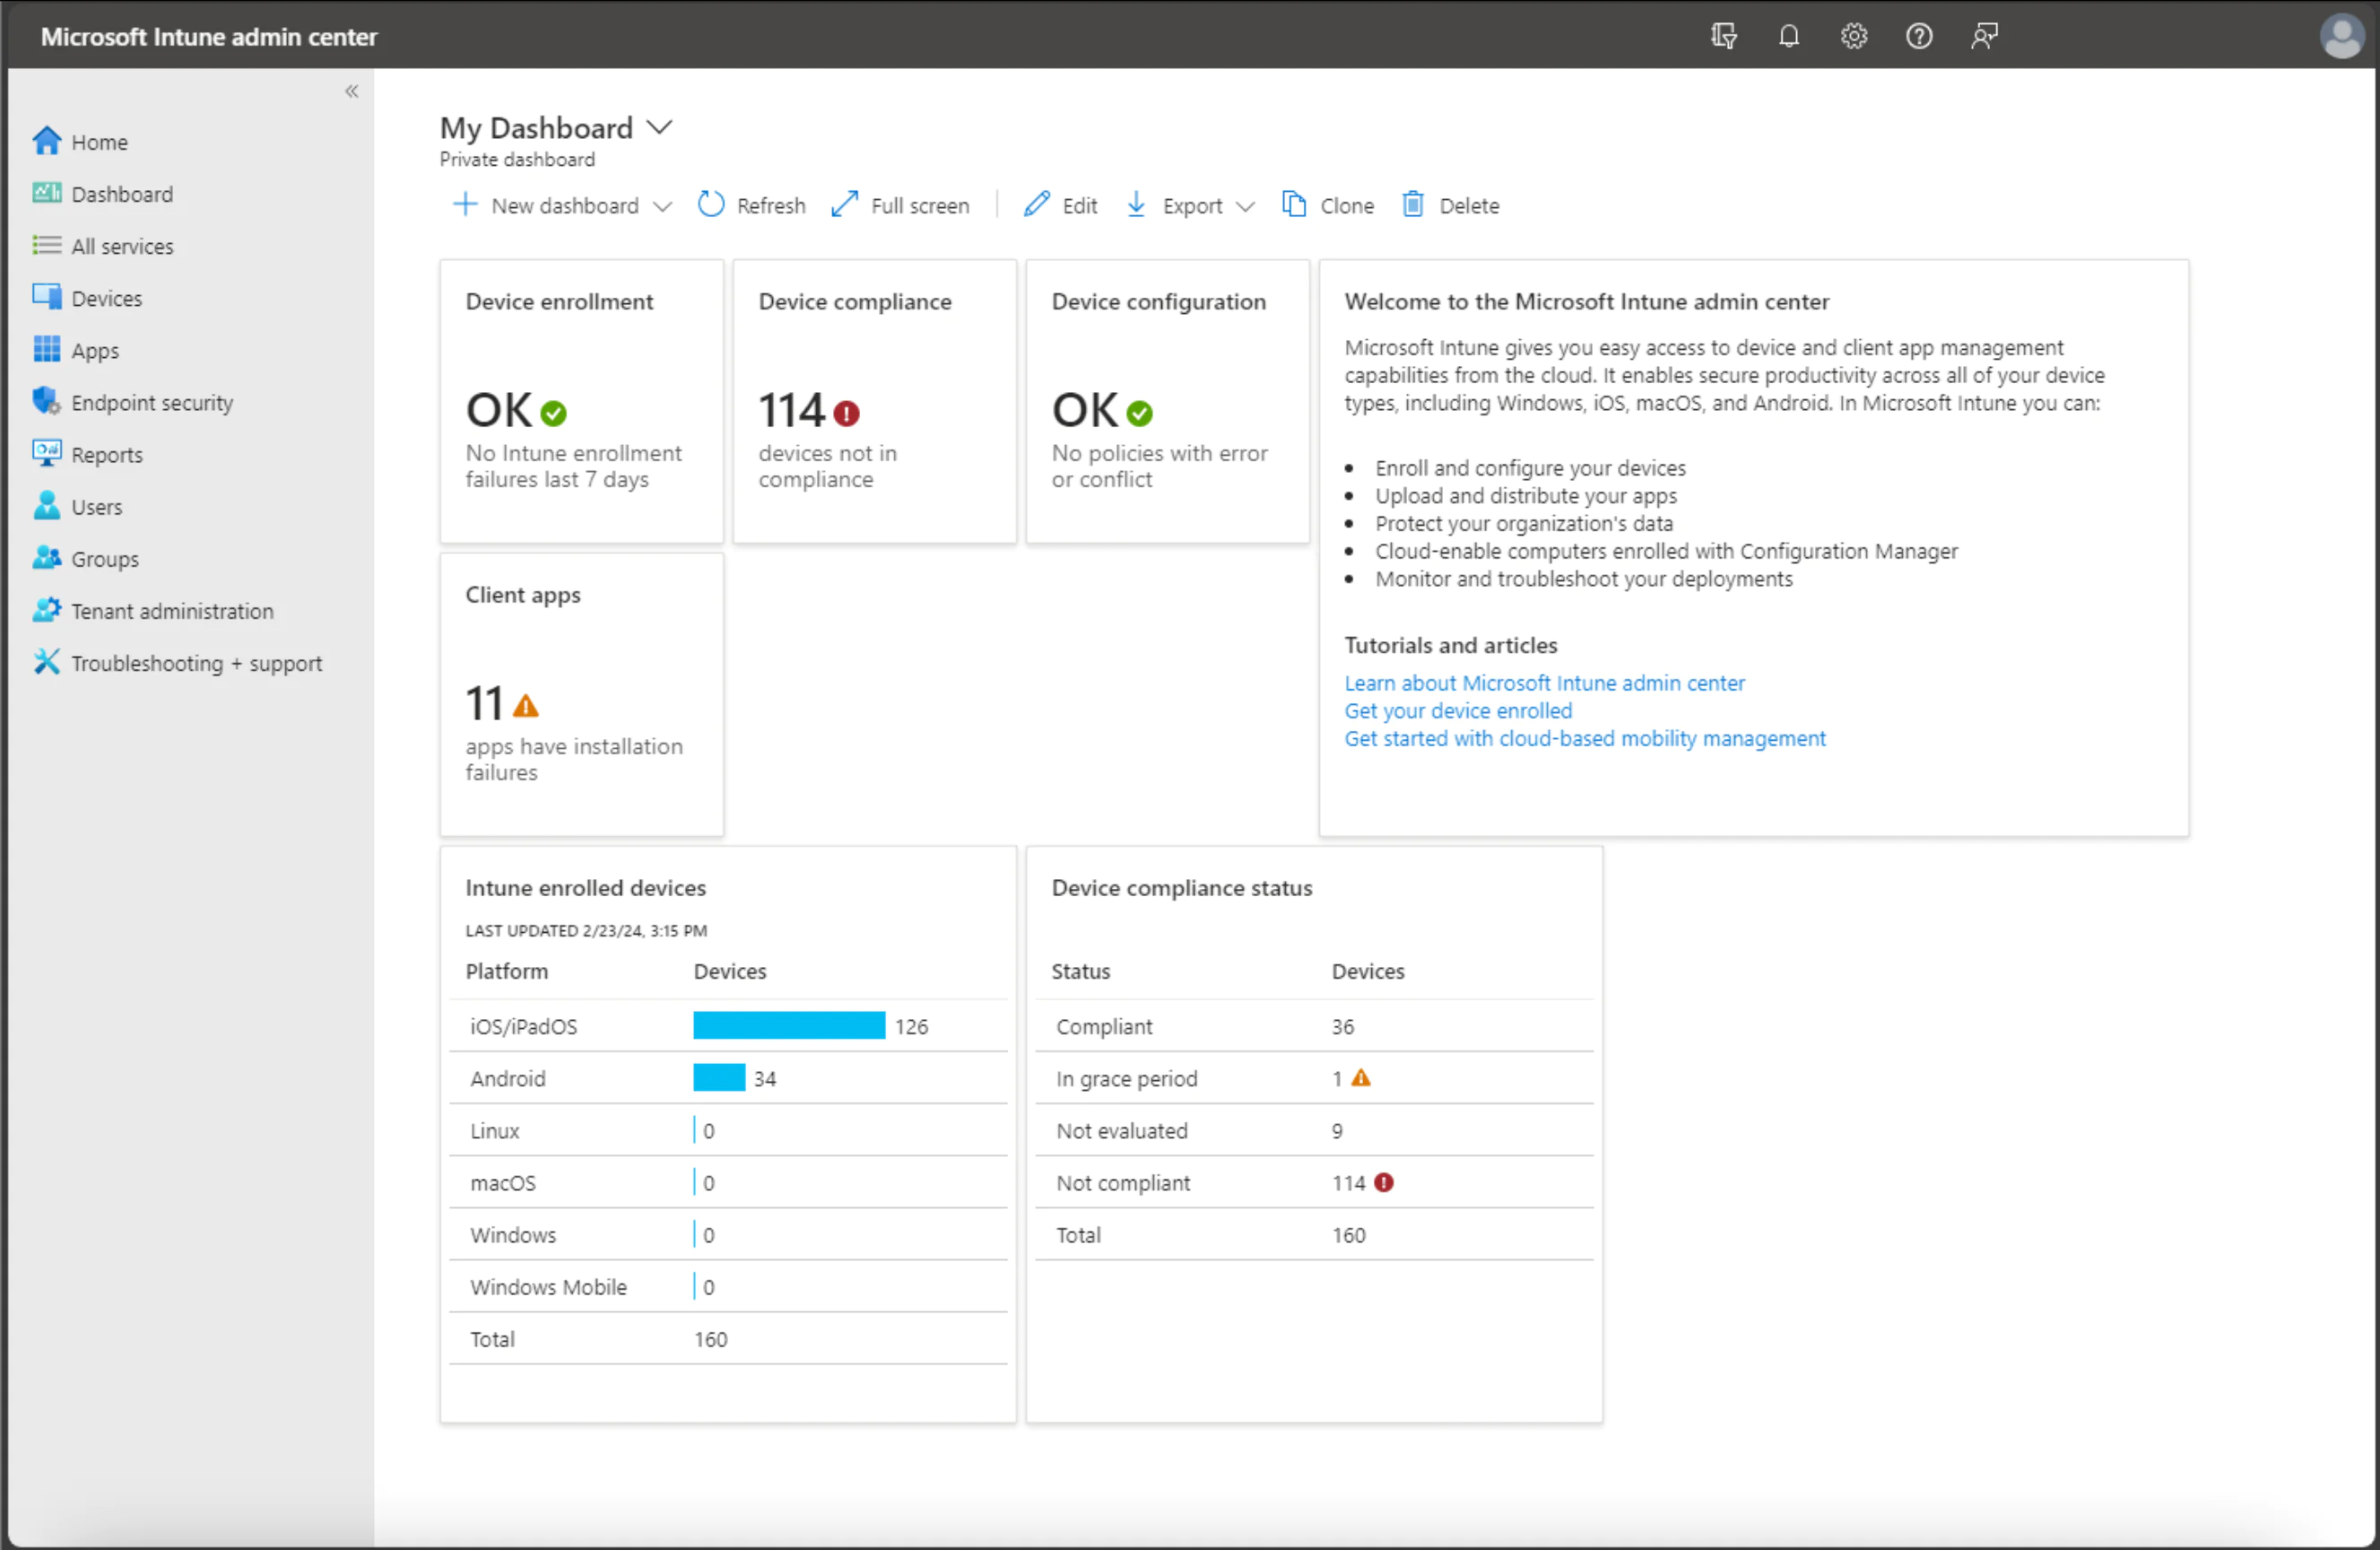Screen dimensions: 2380x1550
Task: Click the Users person icon in sidebar
Action: point(47,505)
